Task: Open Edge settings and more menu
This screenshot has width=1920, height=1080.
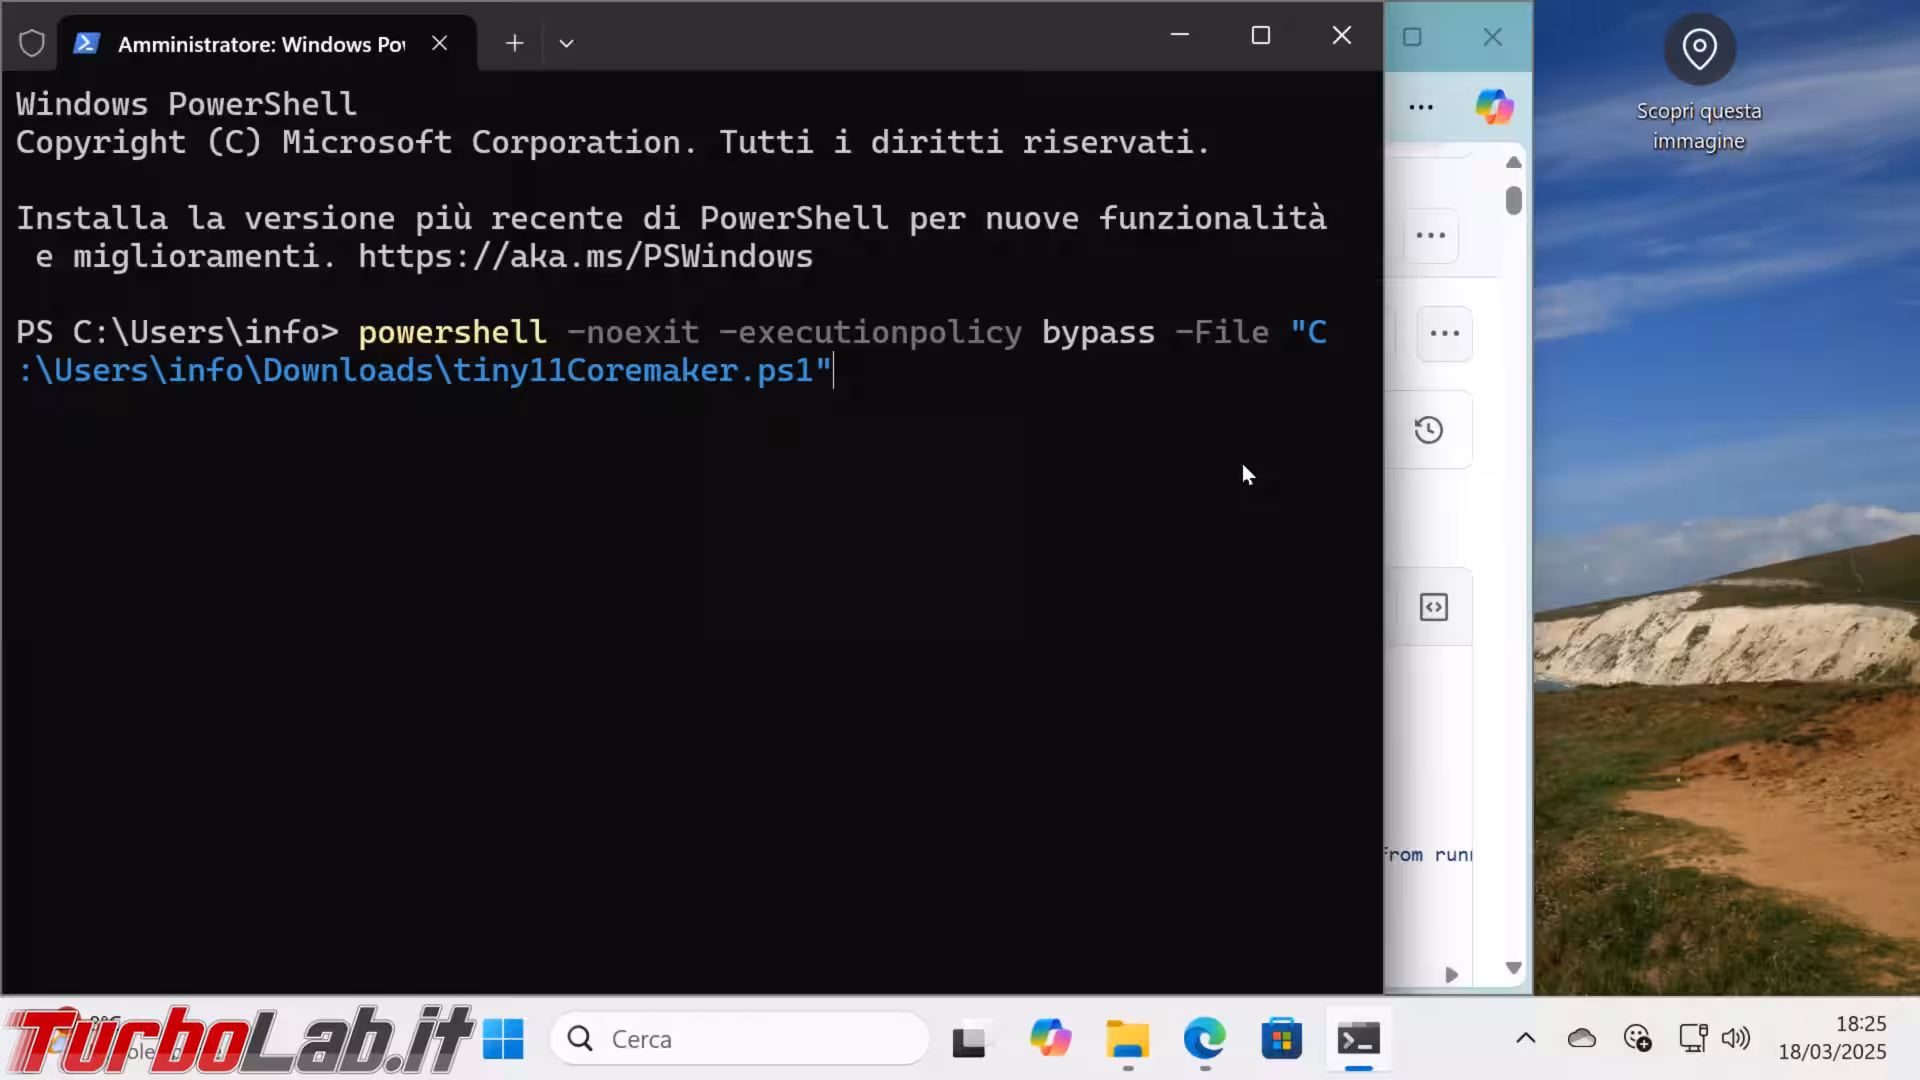Action: (1421, 107)
